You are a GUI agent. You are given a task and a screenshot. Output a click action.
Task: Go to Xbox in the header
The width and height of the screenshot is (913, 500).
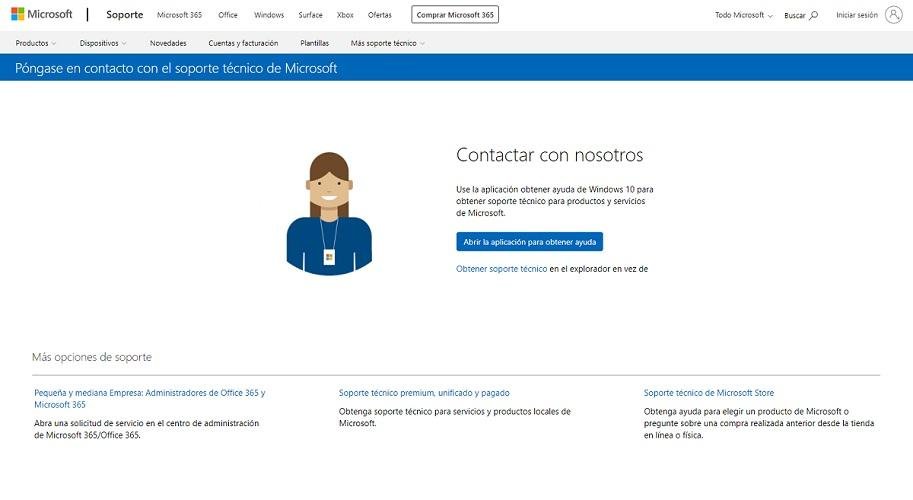click(345, 15)
